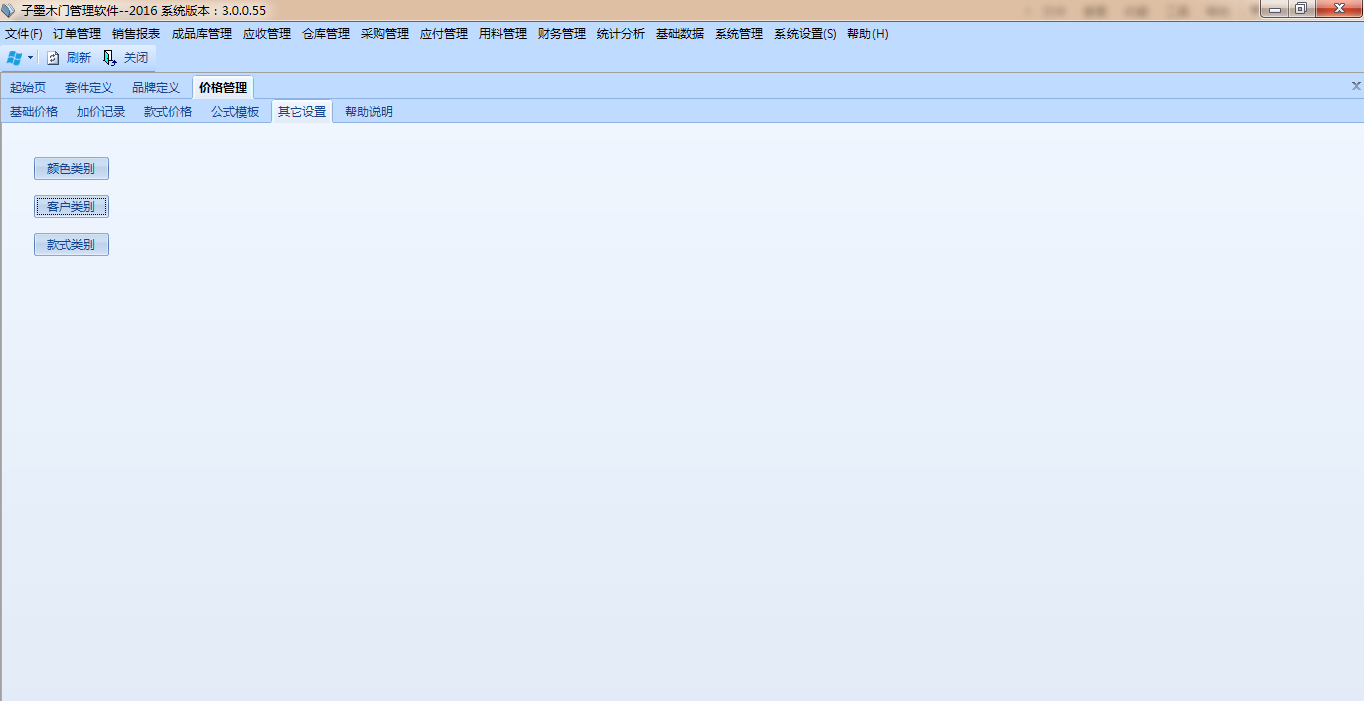Viewport: 1364px width, 701px height.
Task: Open the 财务管理 menu
Action: point(561,34)
